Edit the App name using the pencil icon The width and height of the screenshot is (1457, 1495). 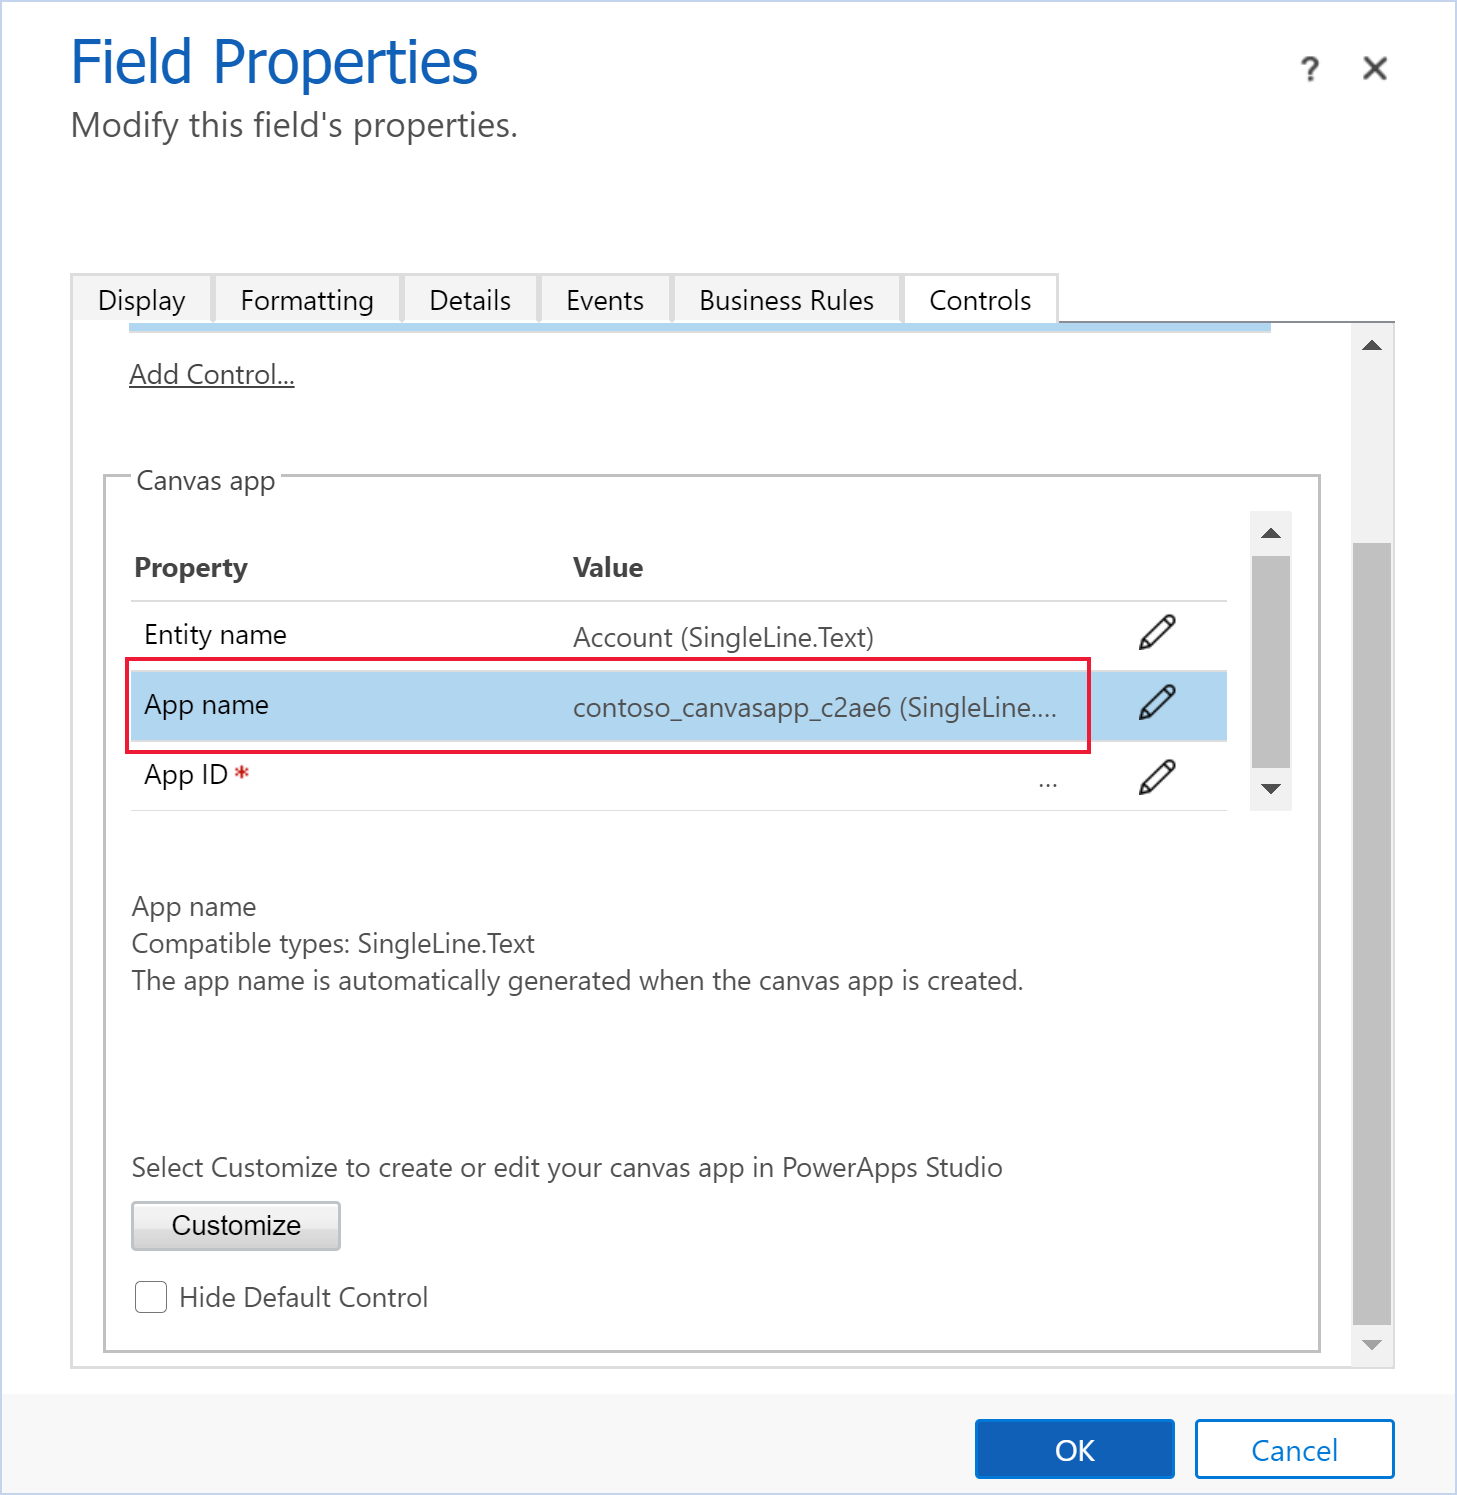(x=1156, y=703)
